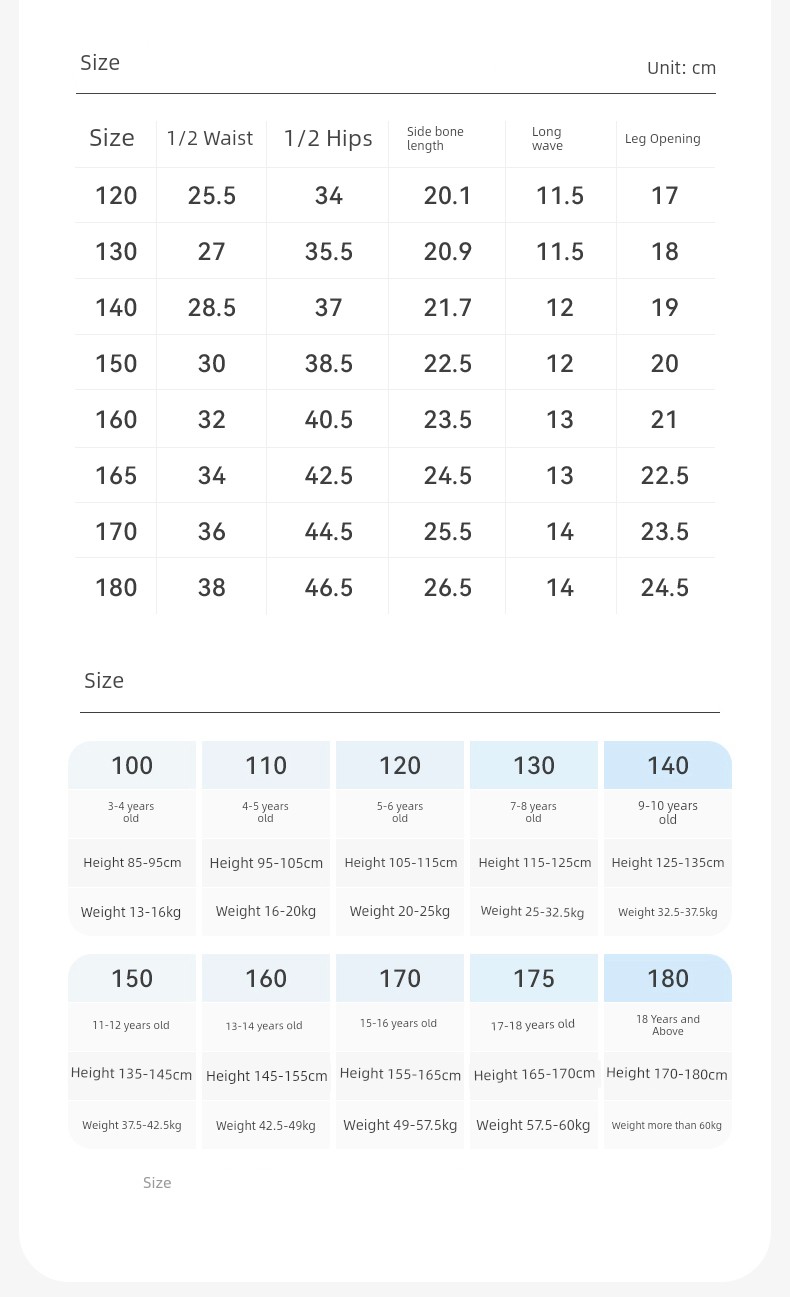The width and height of the screenshot is (790, 1297).
Task: Select the 25.5 waist measurement cell
Action: (212, 195)
